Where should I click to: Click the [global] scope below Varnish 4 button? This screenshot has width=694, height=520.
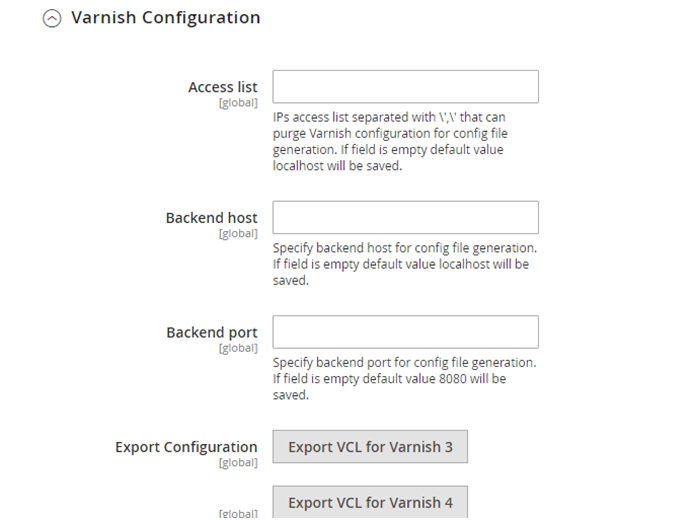238,514
